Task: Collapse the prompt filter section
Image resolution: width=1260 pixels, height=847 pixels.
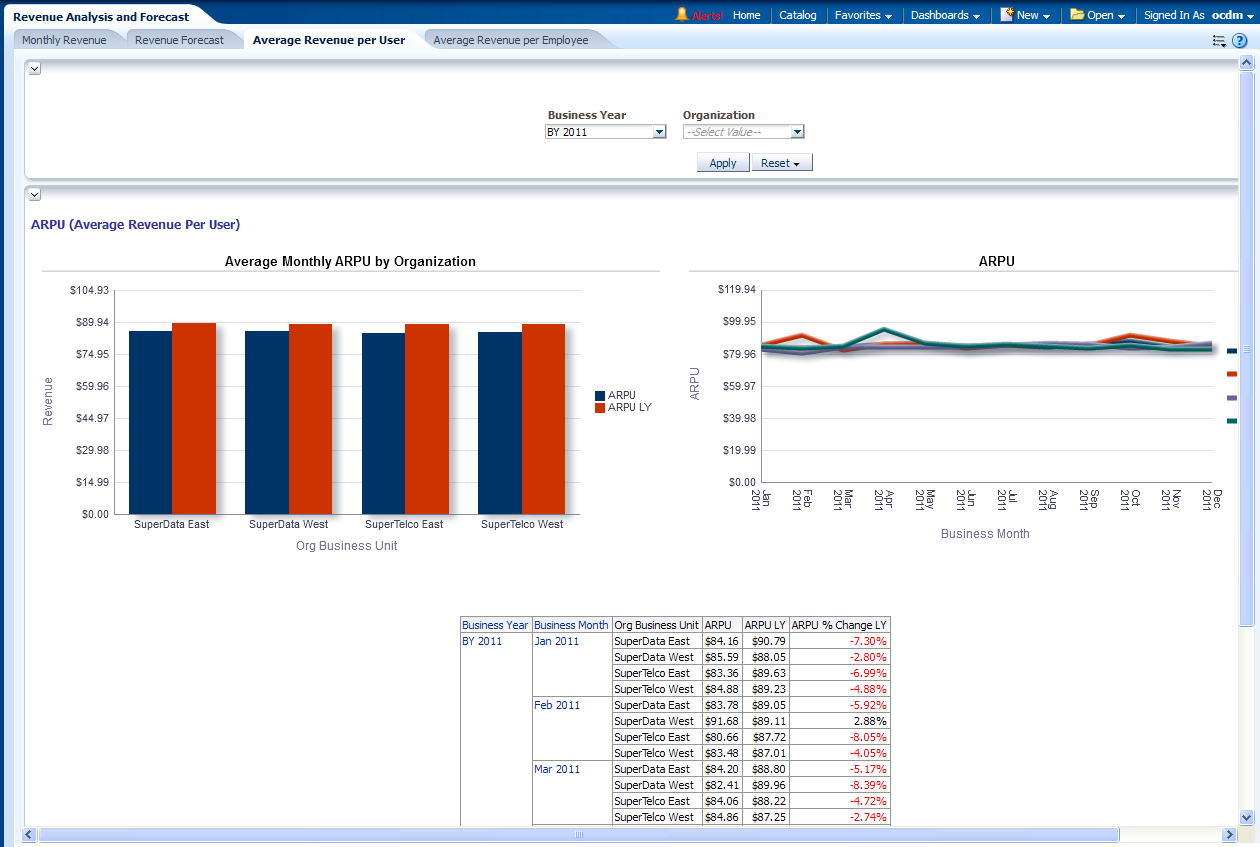Action: click(x=34, y=68)
